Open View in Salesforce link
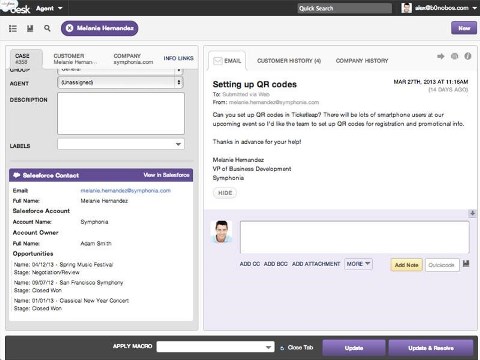Image resolution: width=480 pixels, height=360 pixels. pos(166,175)
